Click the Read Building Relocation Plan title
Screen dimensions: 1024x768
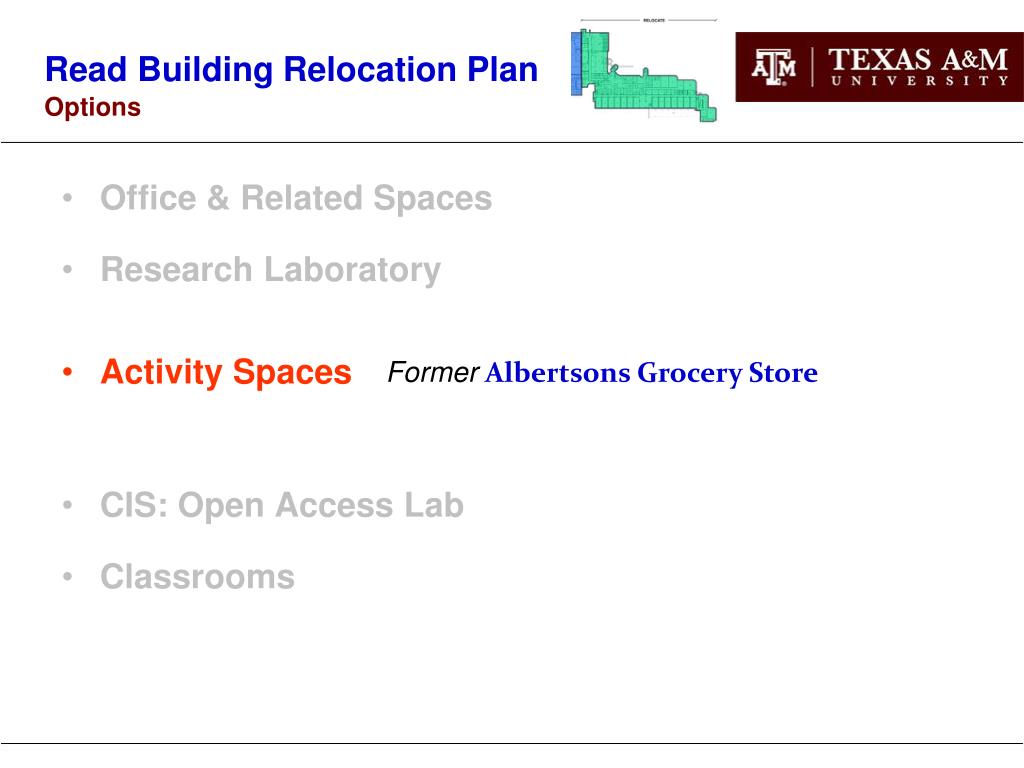tap(291, 70)
